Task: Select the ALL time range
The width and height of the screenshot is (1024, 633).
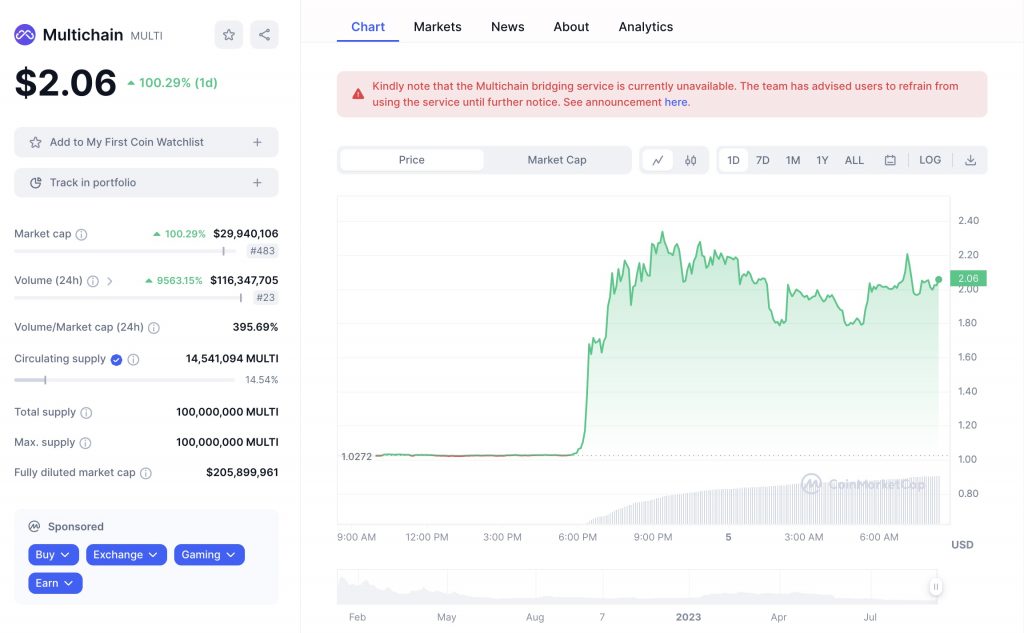Action: pos(854,160)
